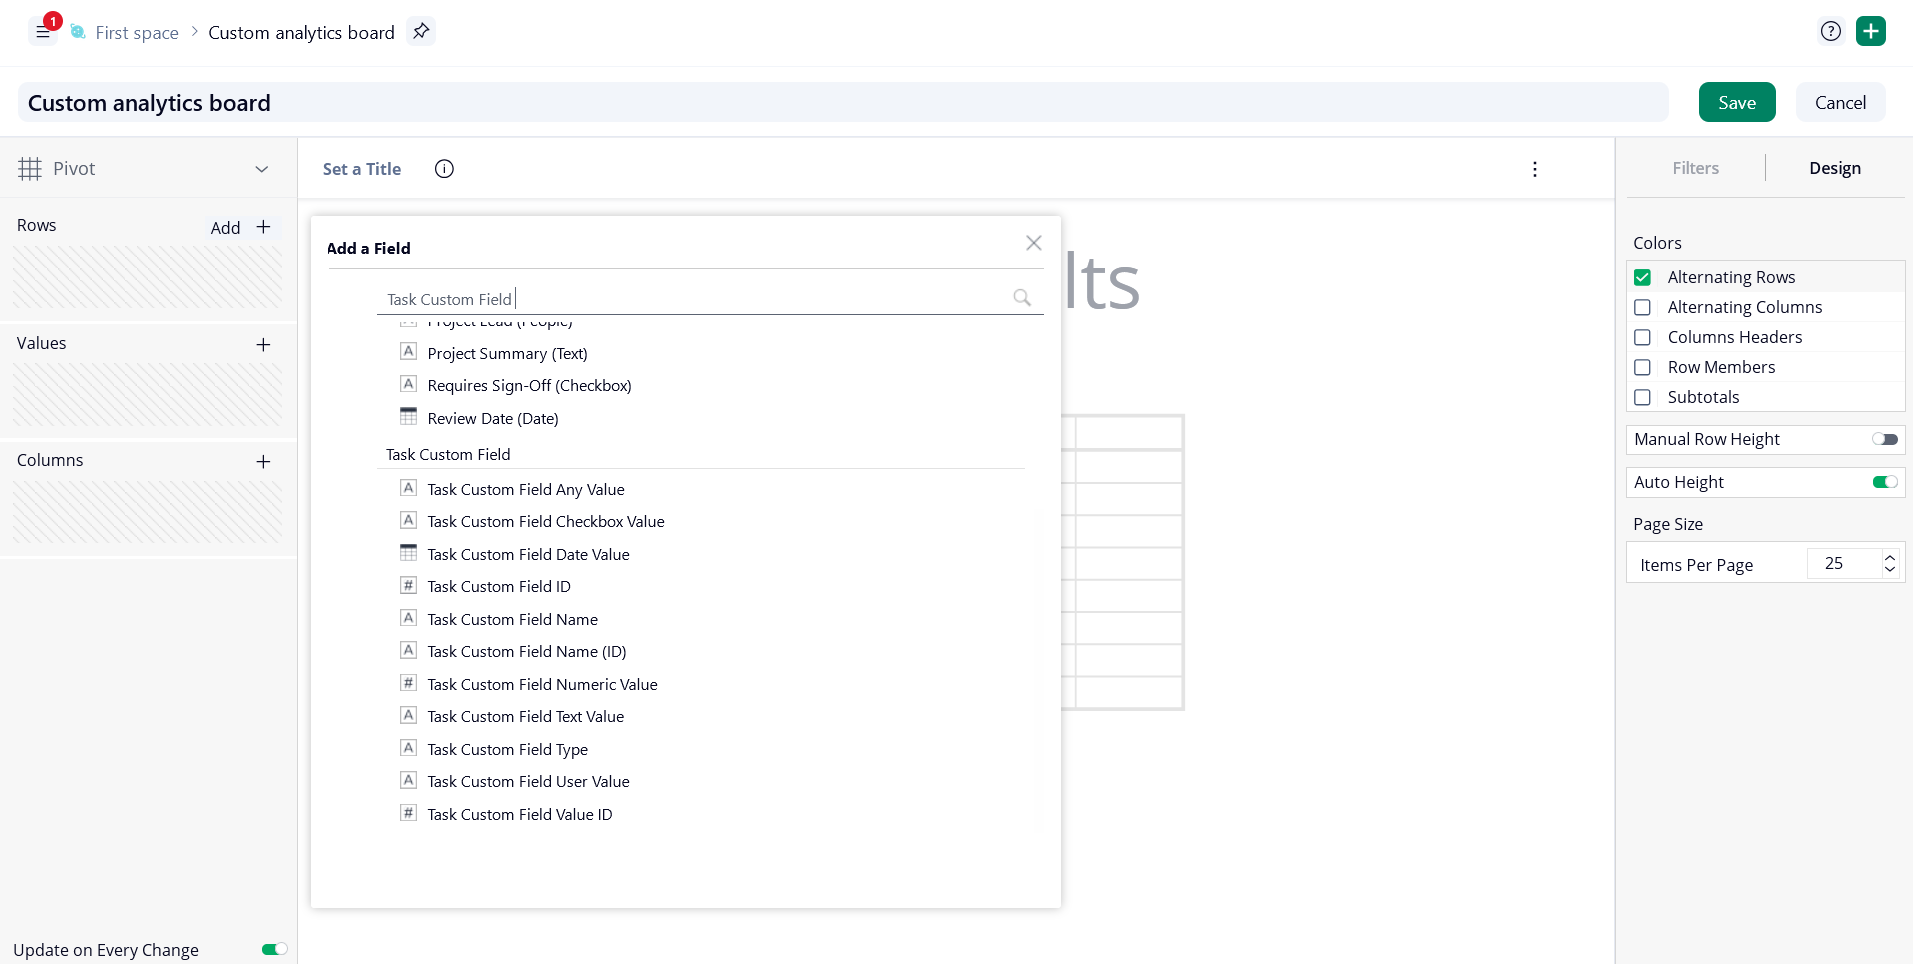Click the green plus create button
1913x964 pixels.
pos(1870,31)
